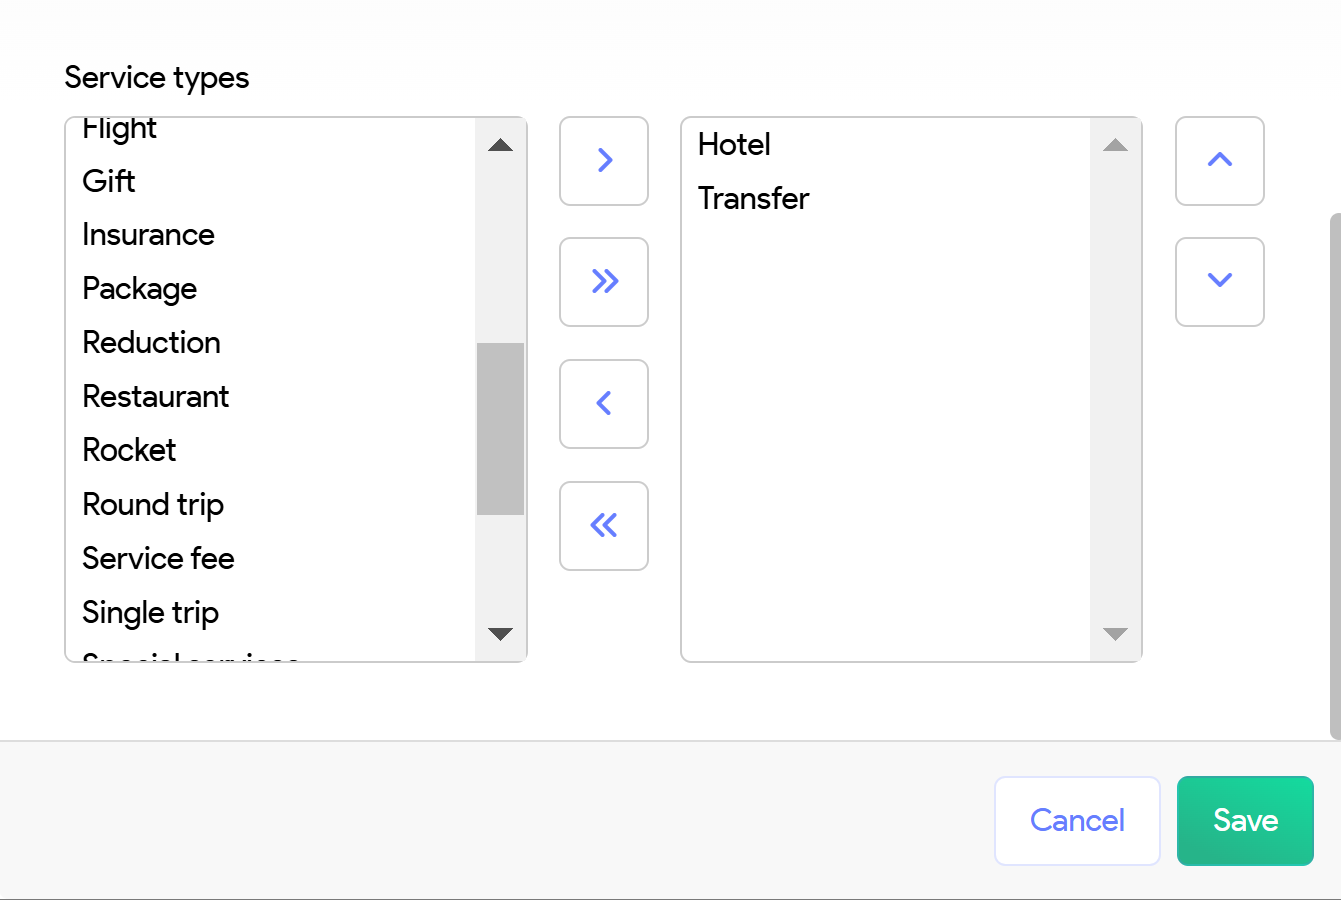Save the service types selection
This screenshot has width=1341, height=900.
(x=1245, y=821)
